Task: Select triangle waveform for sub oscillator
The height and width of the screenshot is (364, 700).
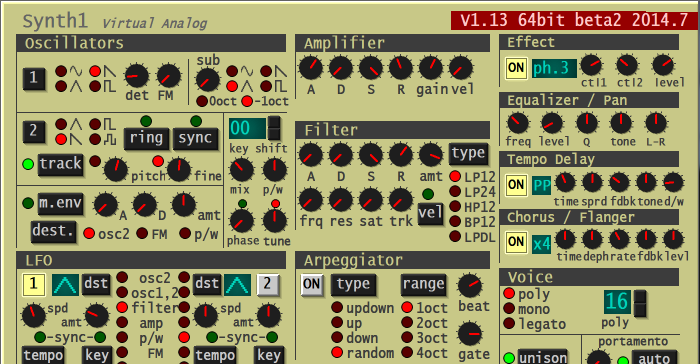Action: pos(232,86)
